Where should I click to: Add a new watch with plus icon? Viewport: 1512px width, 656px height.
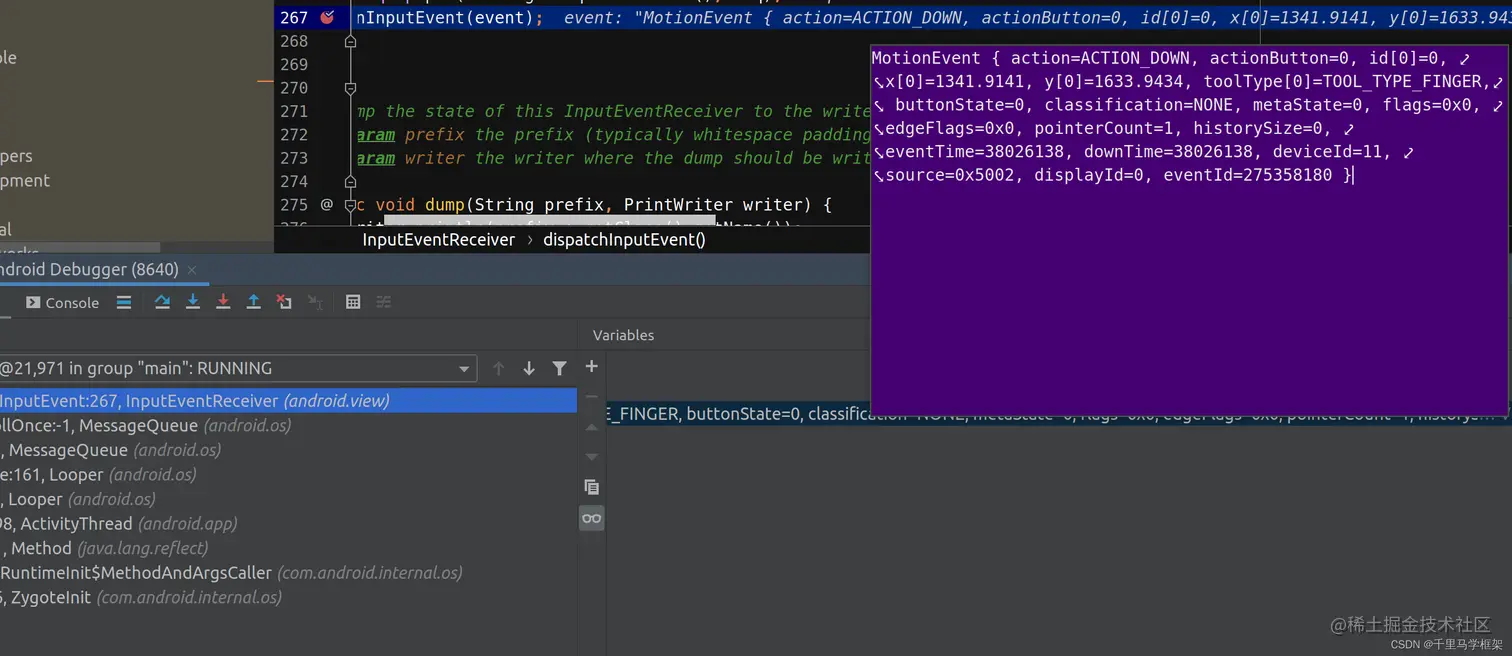pyautogui.click(x=591, y=367)
